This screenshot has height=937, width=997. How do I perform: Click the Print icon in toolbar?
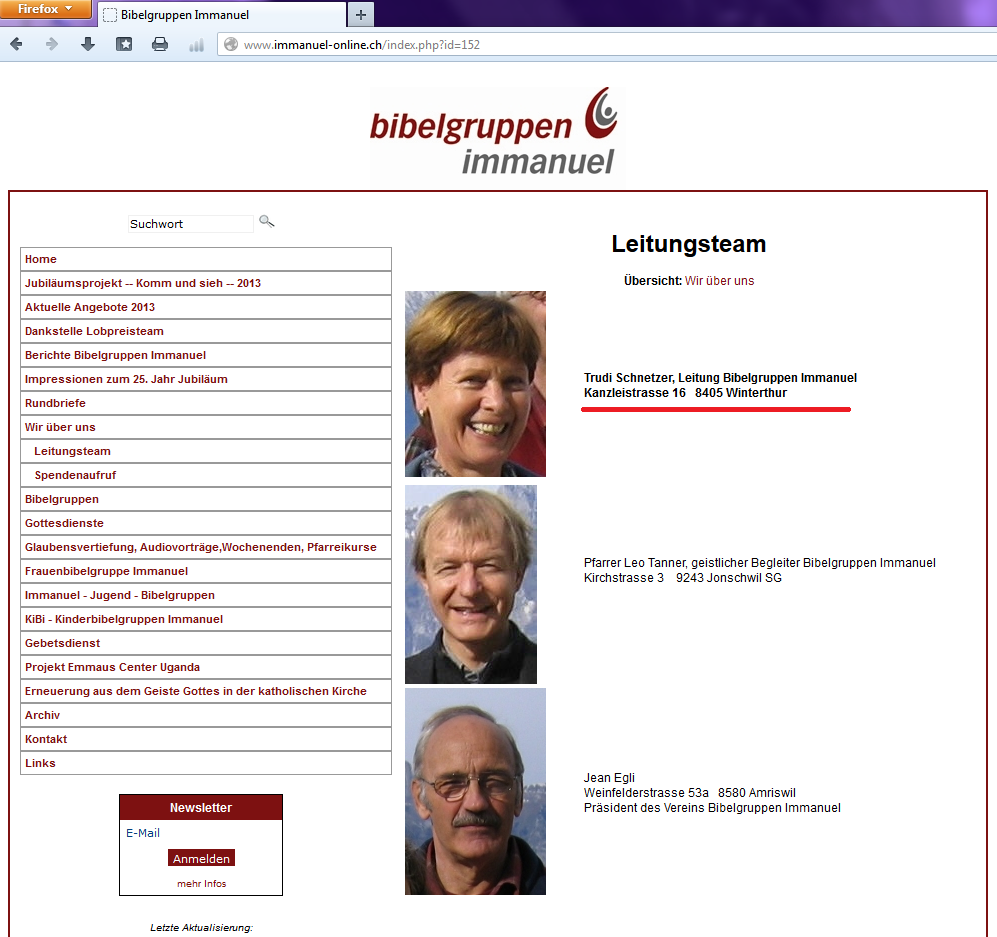(x=160, y=44)
